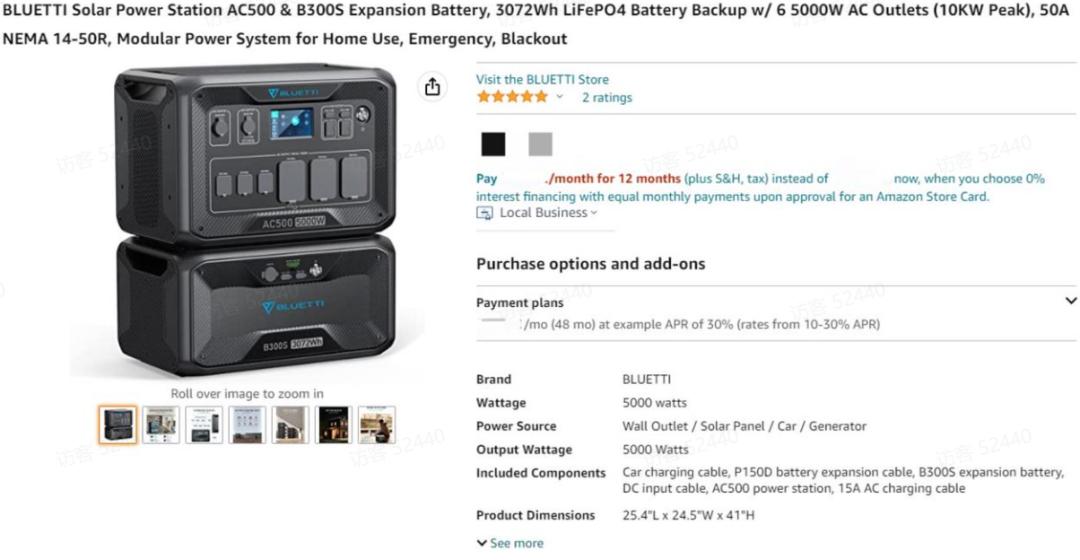Screen dimensions: 1080x560
Task: Select the fourth product thumbnail
Action: point(247,424)
